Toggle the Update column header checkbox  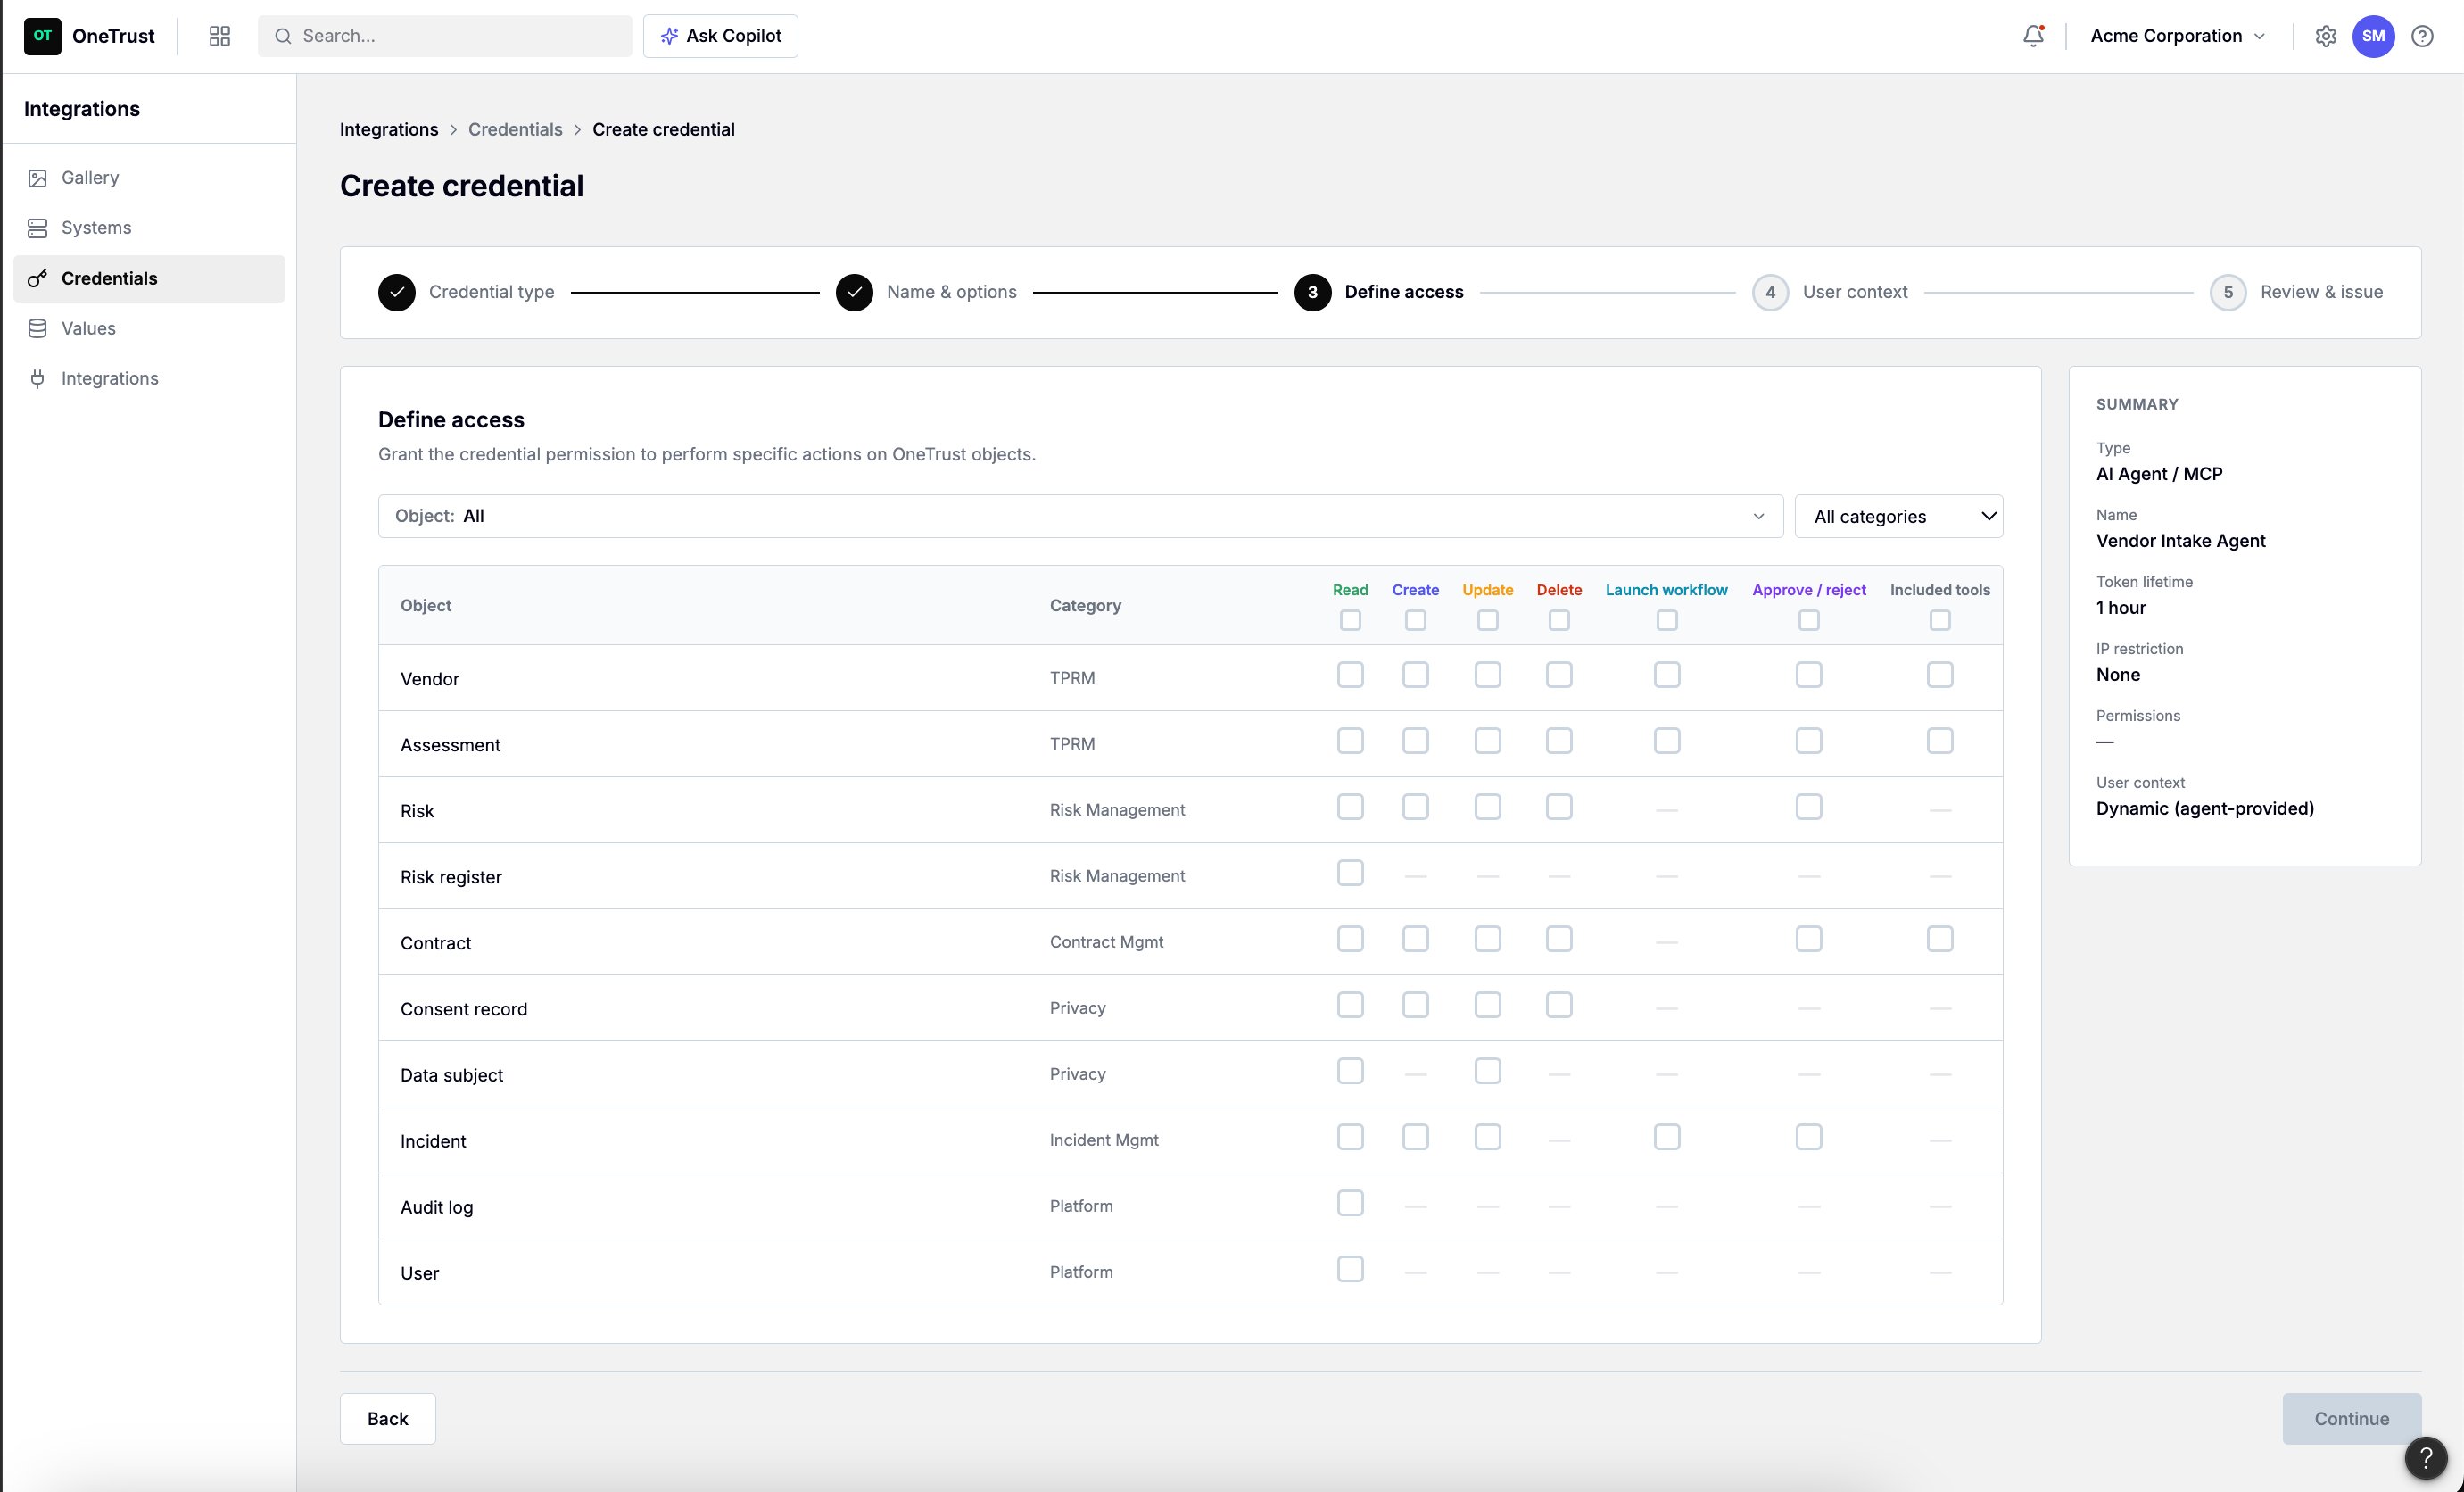pyautogui.click(x=1487, y=620)
